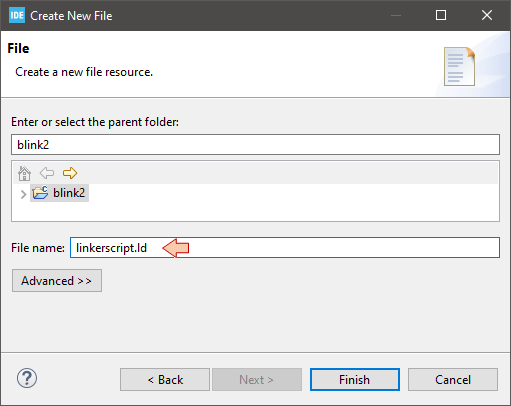Expand options with the Advanced >> button

(57, 281)
